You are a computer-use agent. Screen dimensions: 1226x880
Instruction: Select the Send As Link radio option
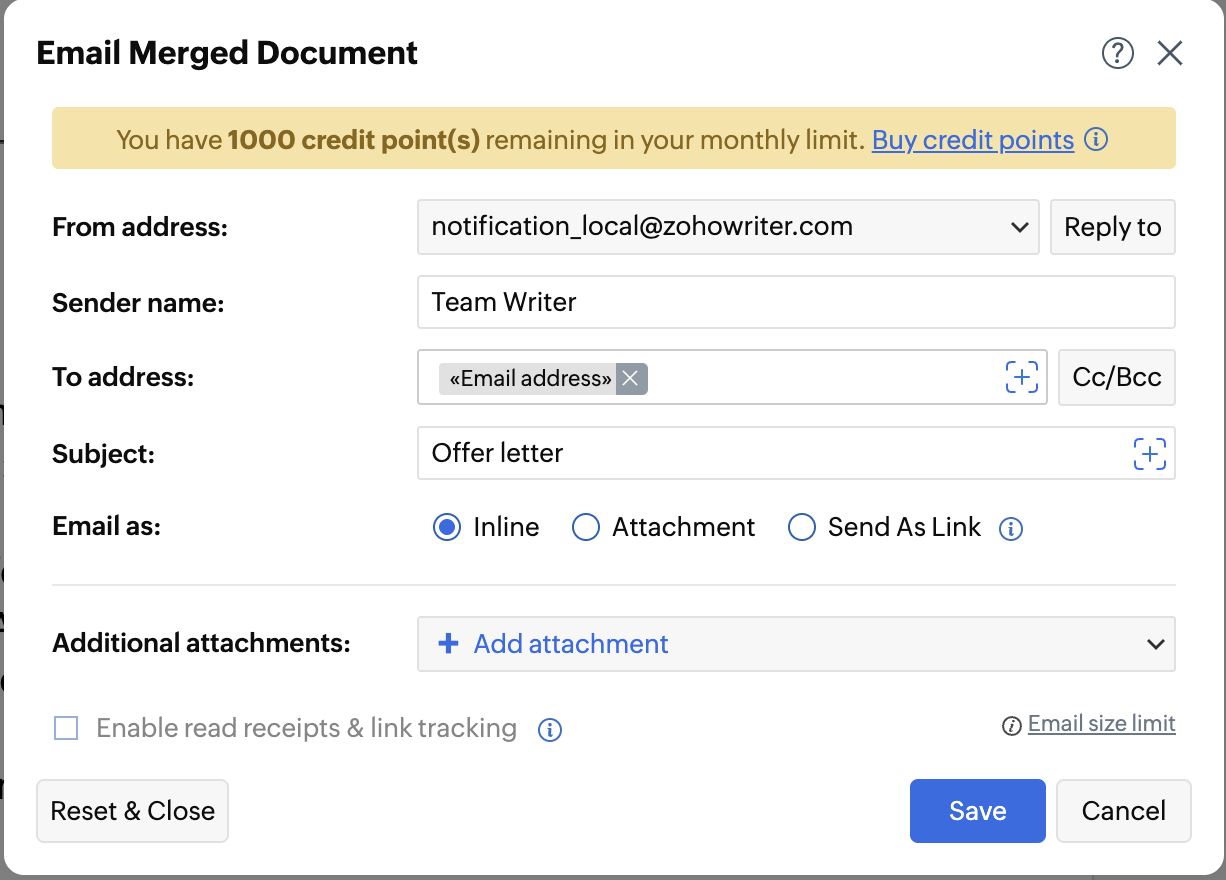click(802, 527)
